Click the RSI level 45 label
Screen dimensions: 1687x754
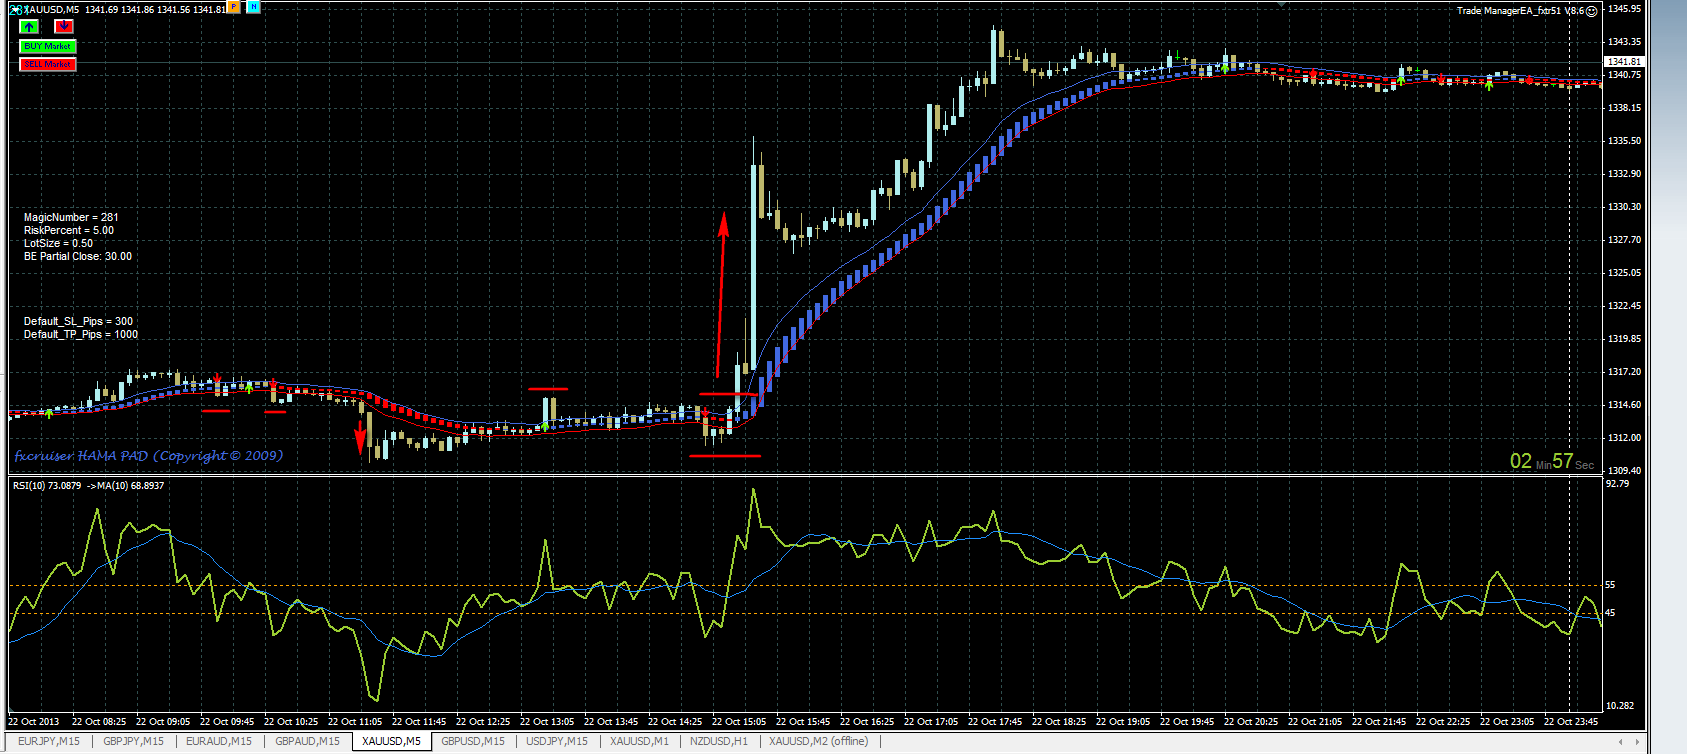(x=1610, y=613)
